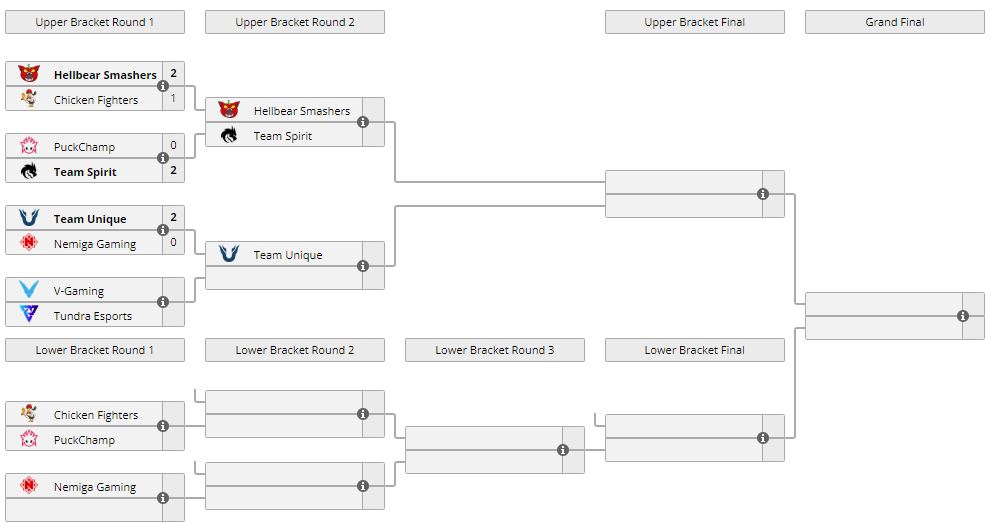Show match details for the Grand Final
Image resolution: width=999 pixels, height=523 pixels.
point(963,316)
